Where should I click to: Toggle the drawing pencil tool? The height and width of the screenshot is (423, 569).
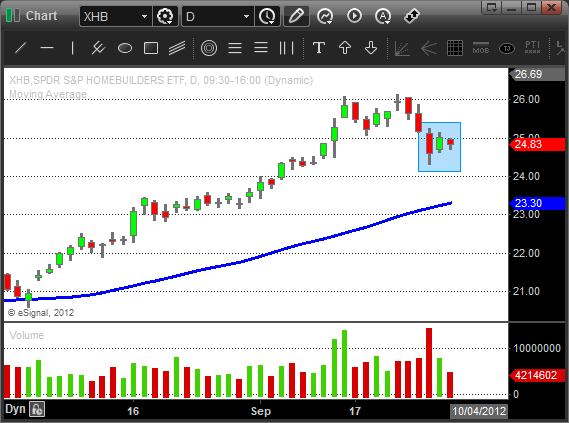(296, 16)
